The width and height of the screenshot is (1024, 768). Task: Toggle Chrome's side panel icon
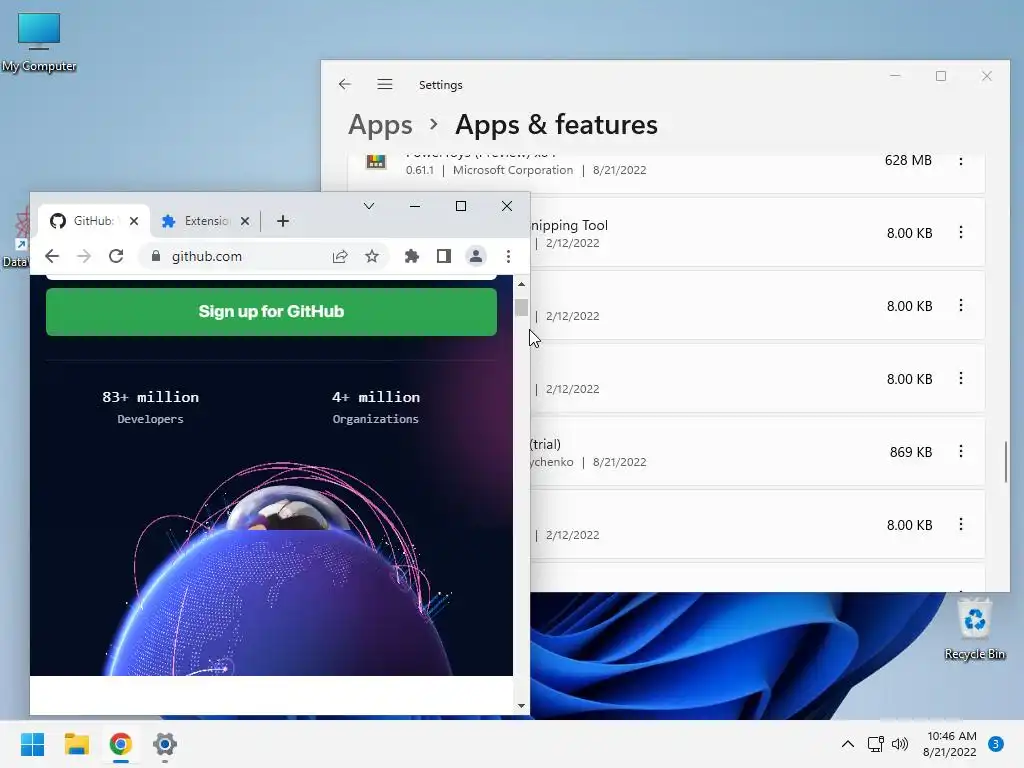click(444, 257)
